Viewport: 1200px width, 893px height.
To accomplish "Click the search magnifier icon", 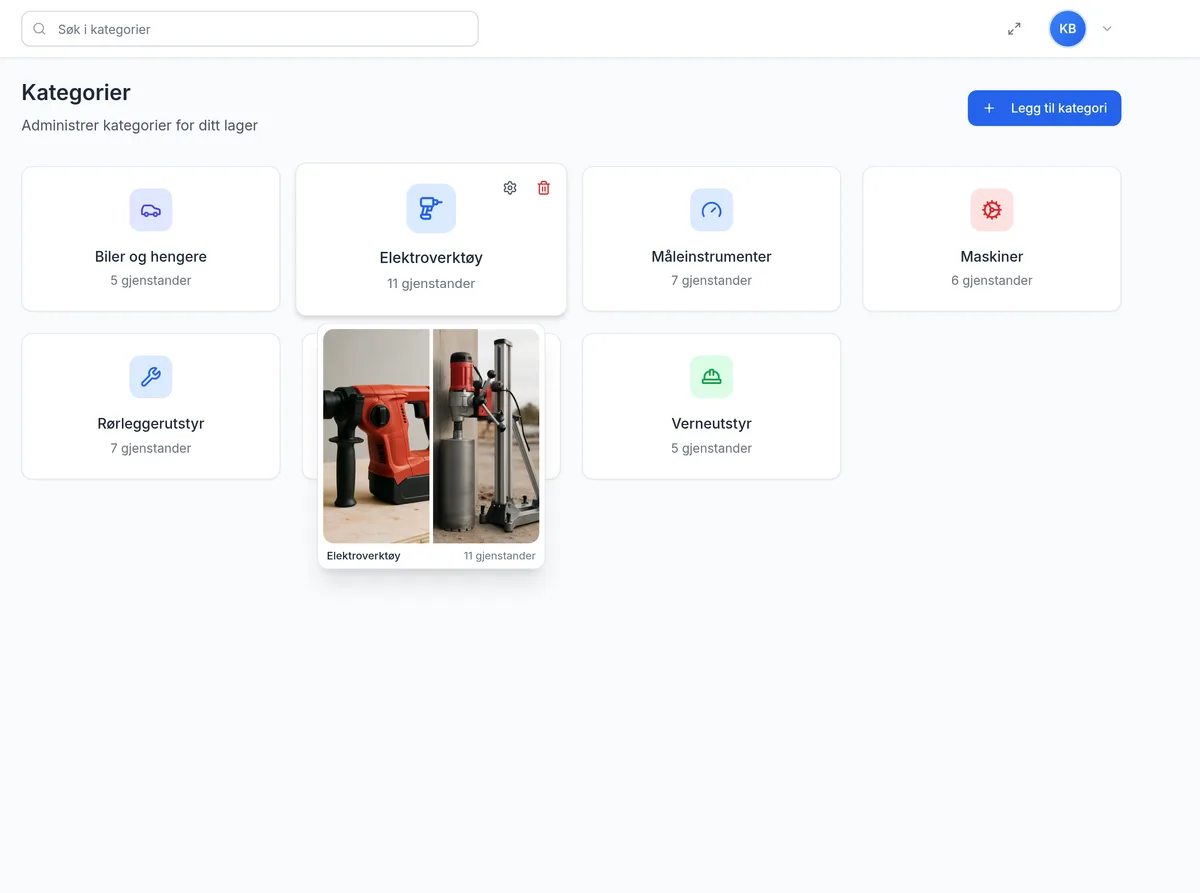I will coord(40,29).
